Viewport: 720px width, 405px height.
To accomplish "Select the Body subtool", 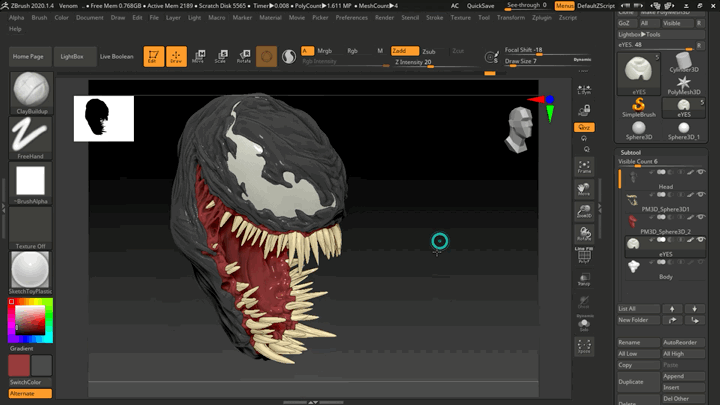I will (665, 270).
